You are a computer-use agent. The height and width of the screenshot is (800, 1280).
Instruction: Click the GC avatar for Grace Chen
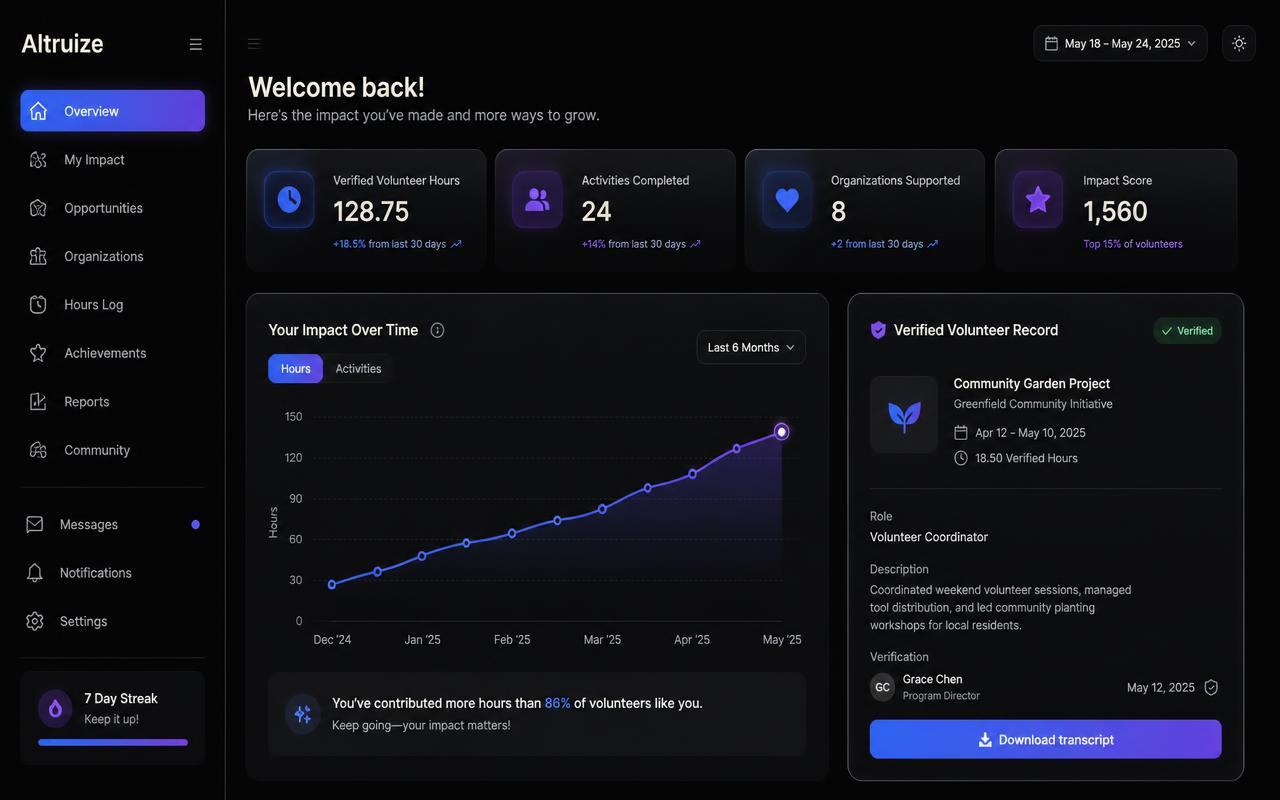tap(882, 687)
